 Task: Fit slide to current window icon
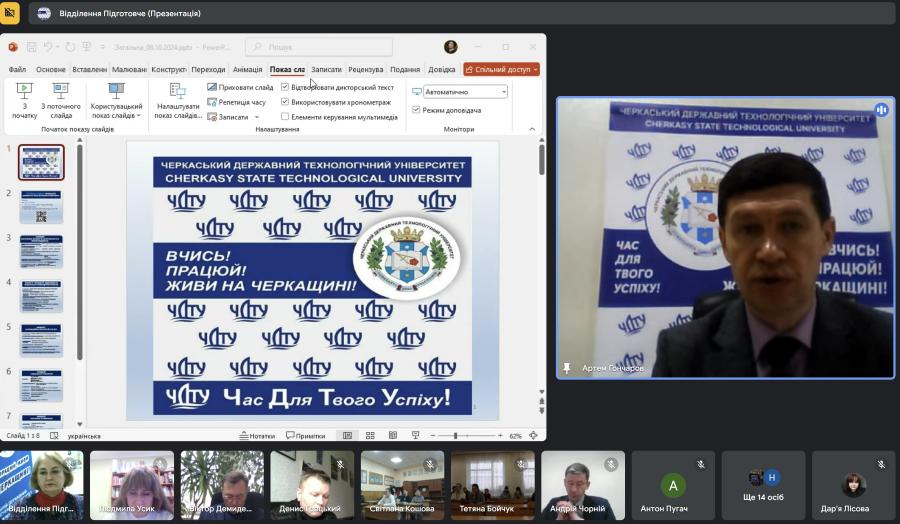(534, 436)
